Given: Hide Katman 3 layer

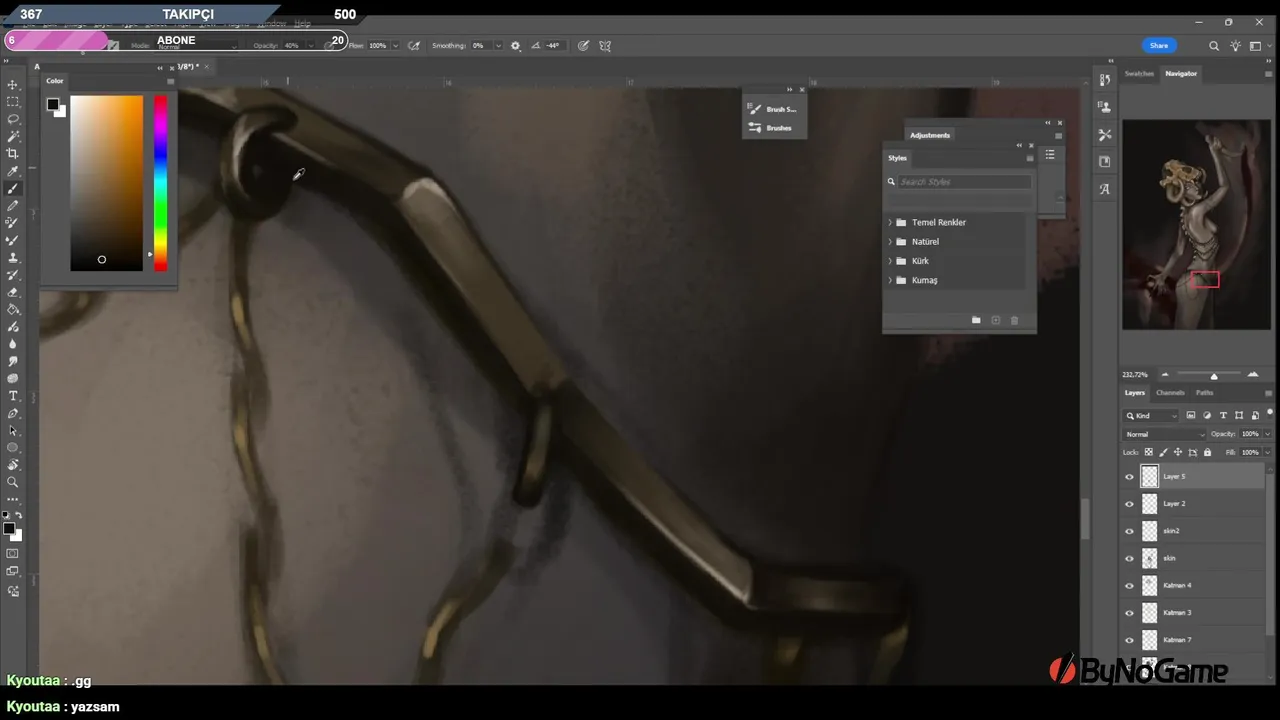Looking at the screenshot, I should tap(1130, 612).
